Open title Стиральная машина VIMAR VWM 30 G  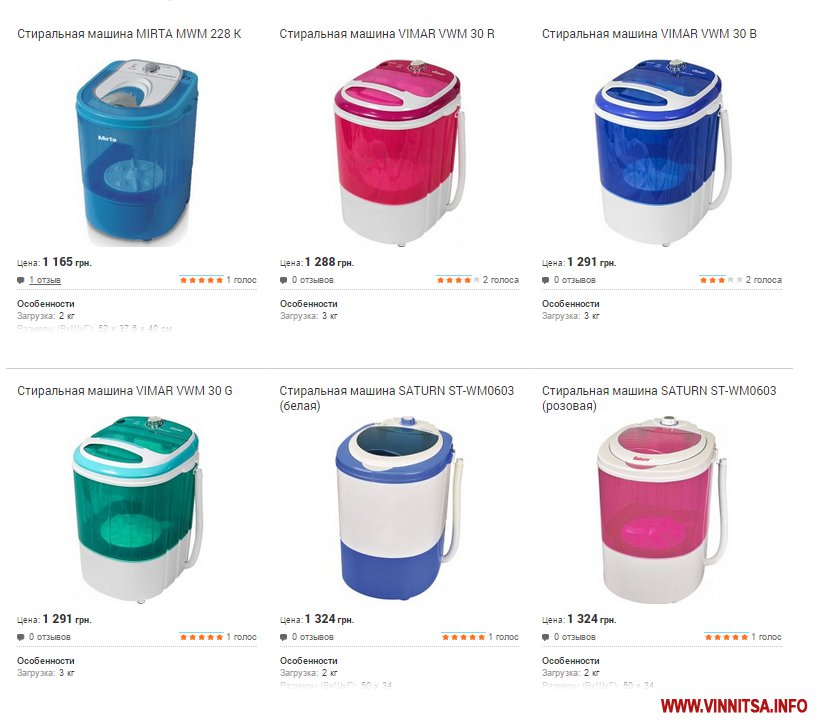[125, 391]
